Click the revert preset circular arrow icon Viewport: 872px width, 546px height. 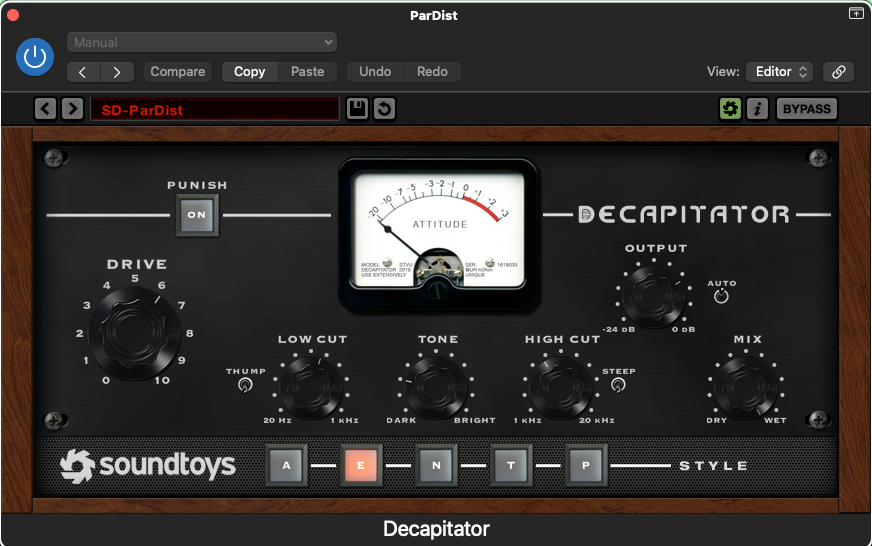pos(384,108)
